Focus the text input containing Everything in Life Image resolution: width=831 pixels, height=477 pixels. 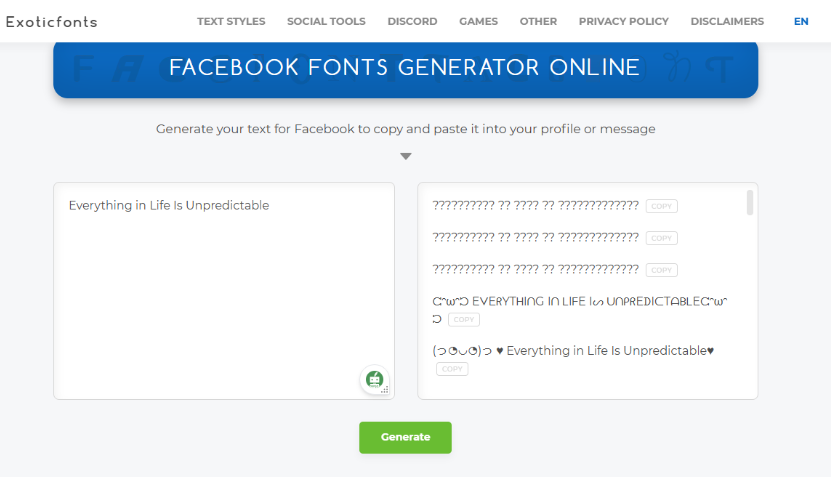pos(224,291)
